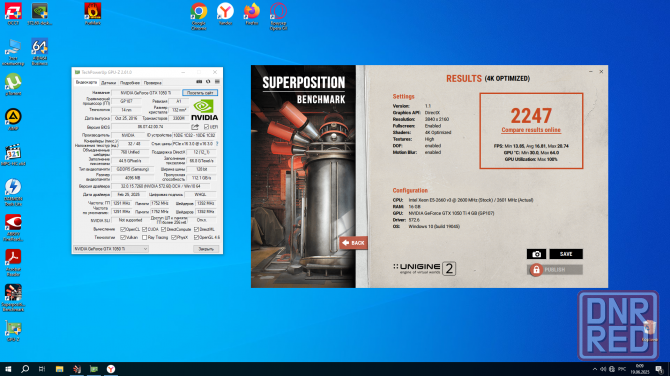Click the Superposition camera screenshot icon
This screenshot has height=376, width=670.
point(536,254)
